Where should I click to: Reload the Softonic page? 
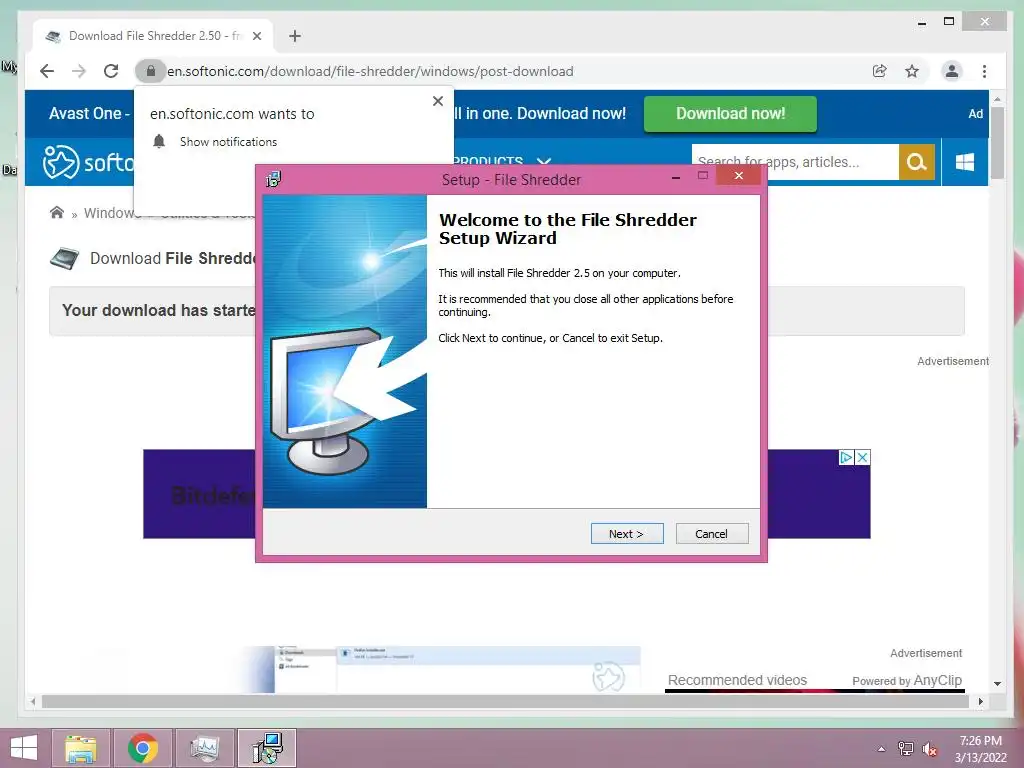tap(111, 71)
